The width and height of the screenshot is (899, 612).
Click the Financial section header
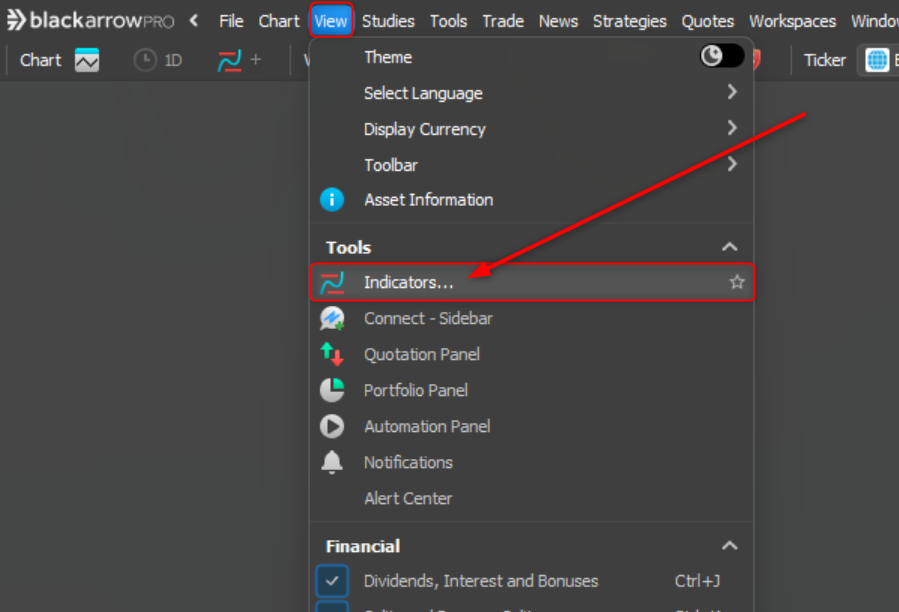363,546
